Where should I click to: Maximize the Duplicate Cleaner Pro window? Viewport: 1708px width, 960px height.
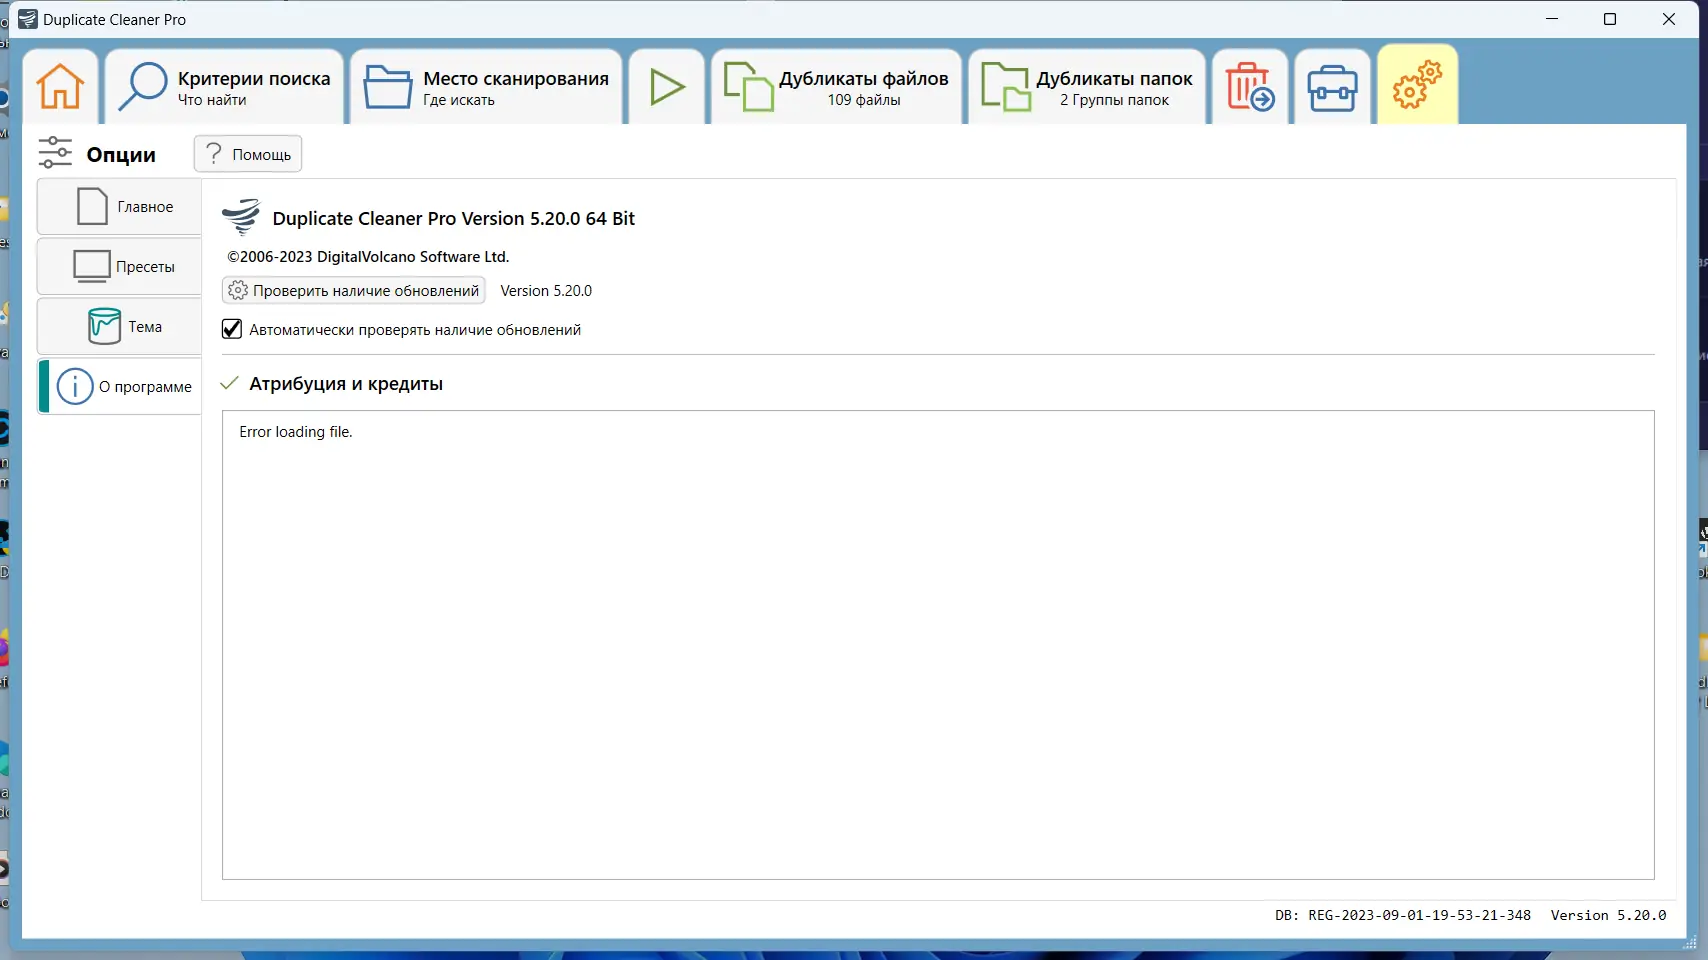[1610, 19]
